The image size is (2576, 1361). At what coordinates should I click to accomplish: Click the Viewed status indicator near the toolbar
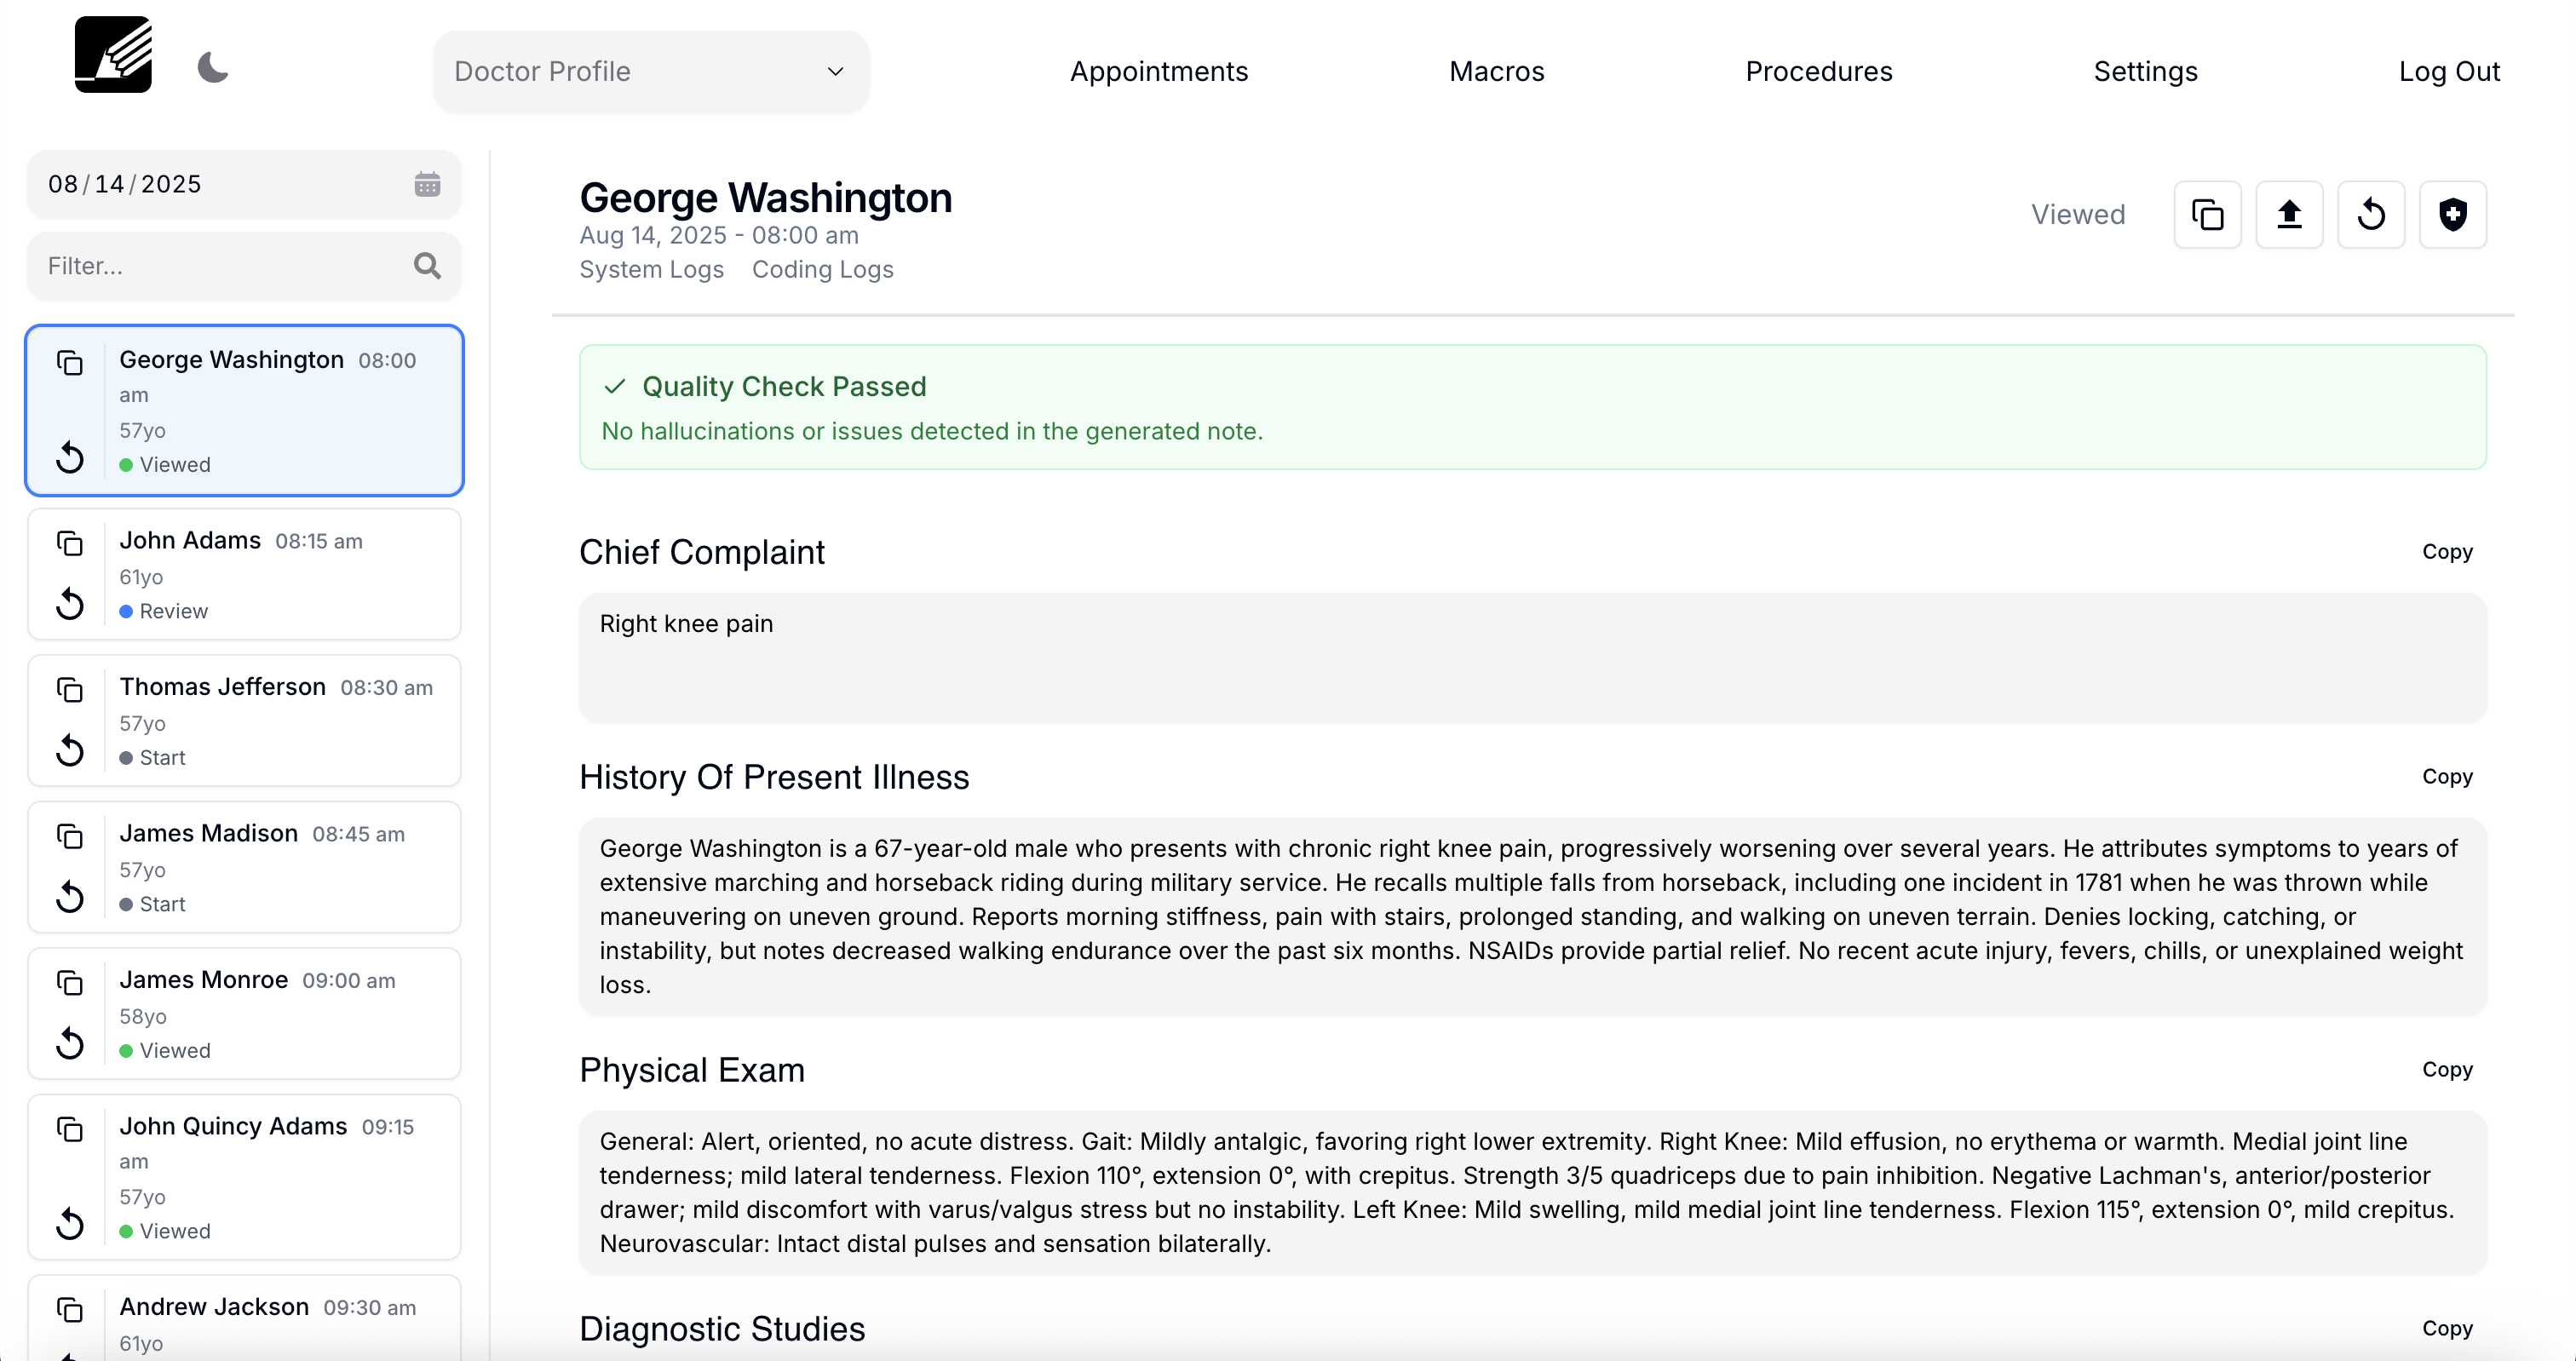point(2077,214)
